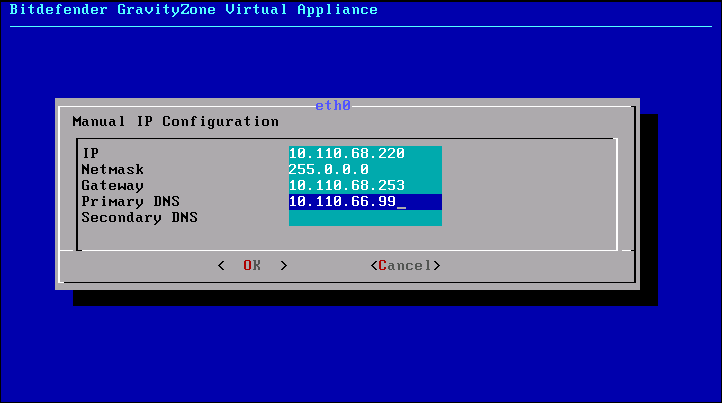Click the eth0 dialog title

point(333,105)
